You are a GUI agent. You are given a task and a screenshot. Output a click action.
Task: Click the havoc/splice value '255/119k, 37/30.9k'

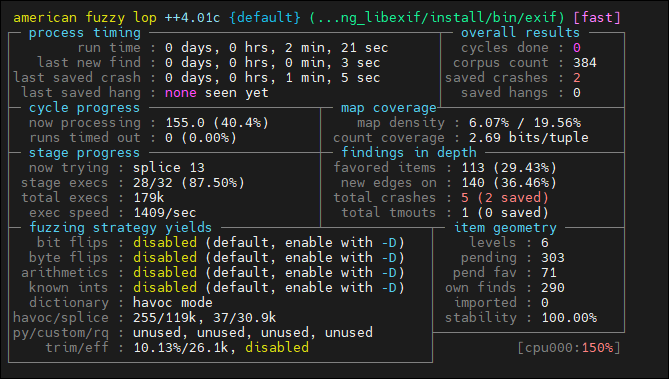click(x=204, y=318)
